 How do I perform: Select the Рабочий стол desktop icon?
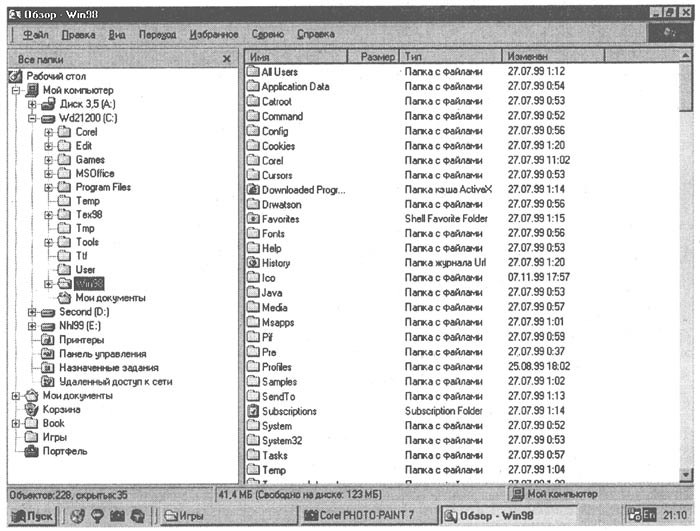tap(16, 76)
